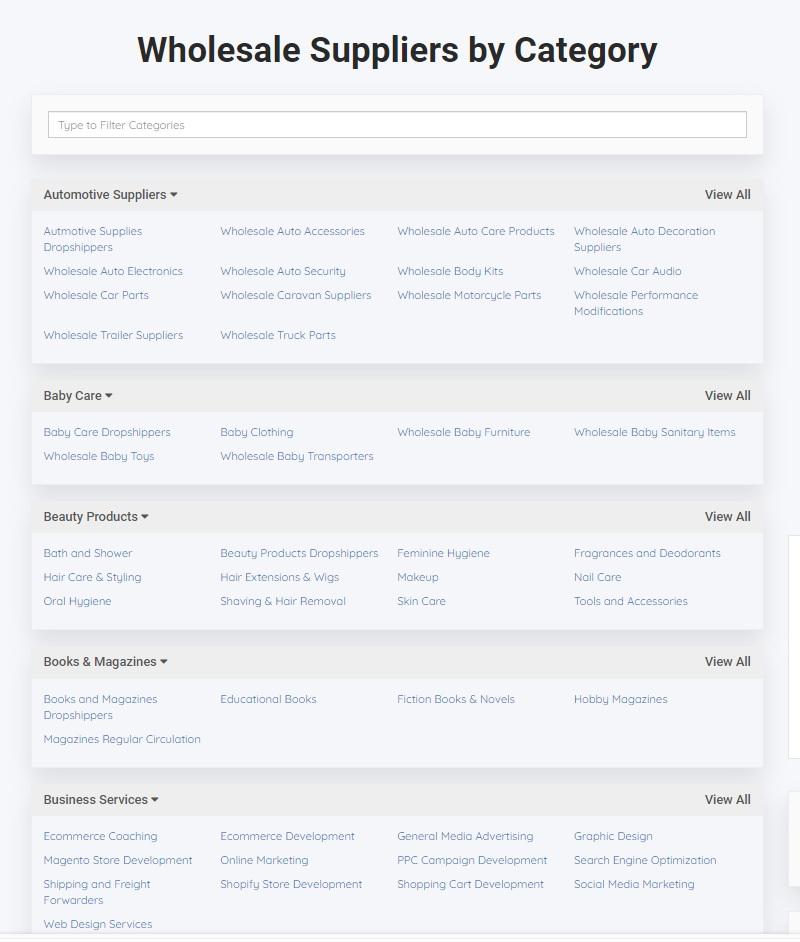The image size is (800, 942).
Task: Go to Wholesale Baby Furniture
Action: tap(464, 433)
